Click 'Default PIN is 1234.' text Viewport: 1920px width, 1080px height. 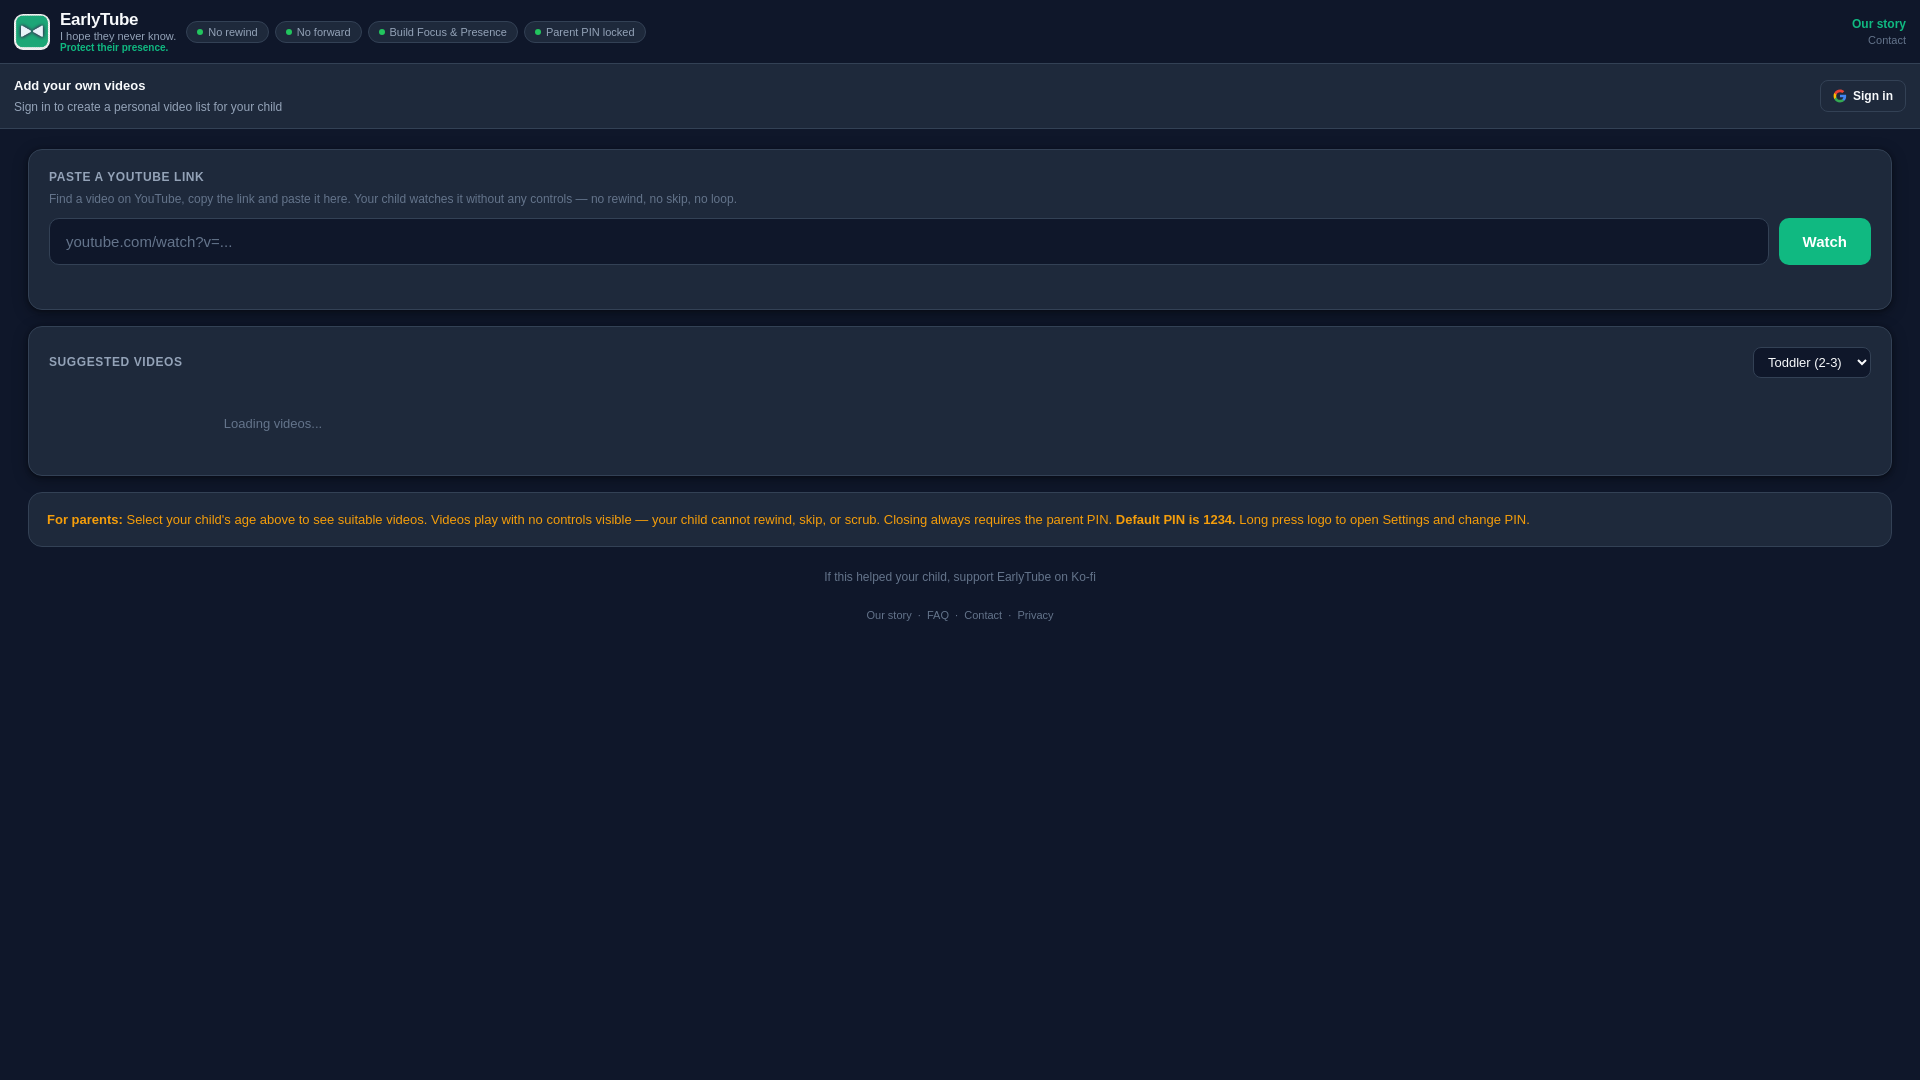pos(1175,520)
